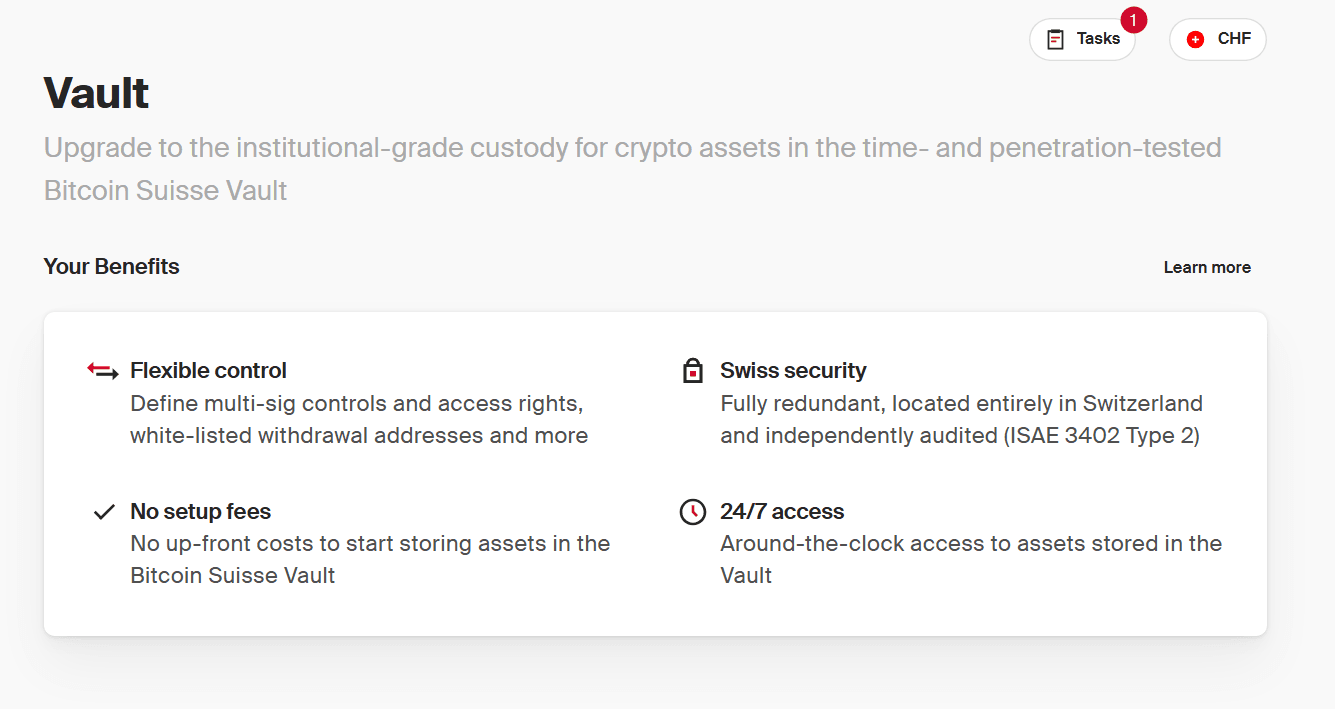Click the Around-the-clock access description
The image size is (1335, 709).
click(x=970, y=544)
